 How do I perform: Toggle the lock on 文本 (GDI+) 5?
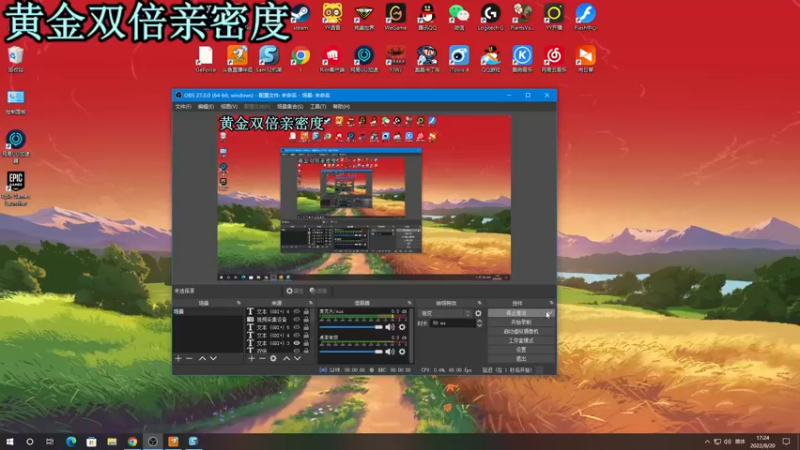[x=306, y=328]
